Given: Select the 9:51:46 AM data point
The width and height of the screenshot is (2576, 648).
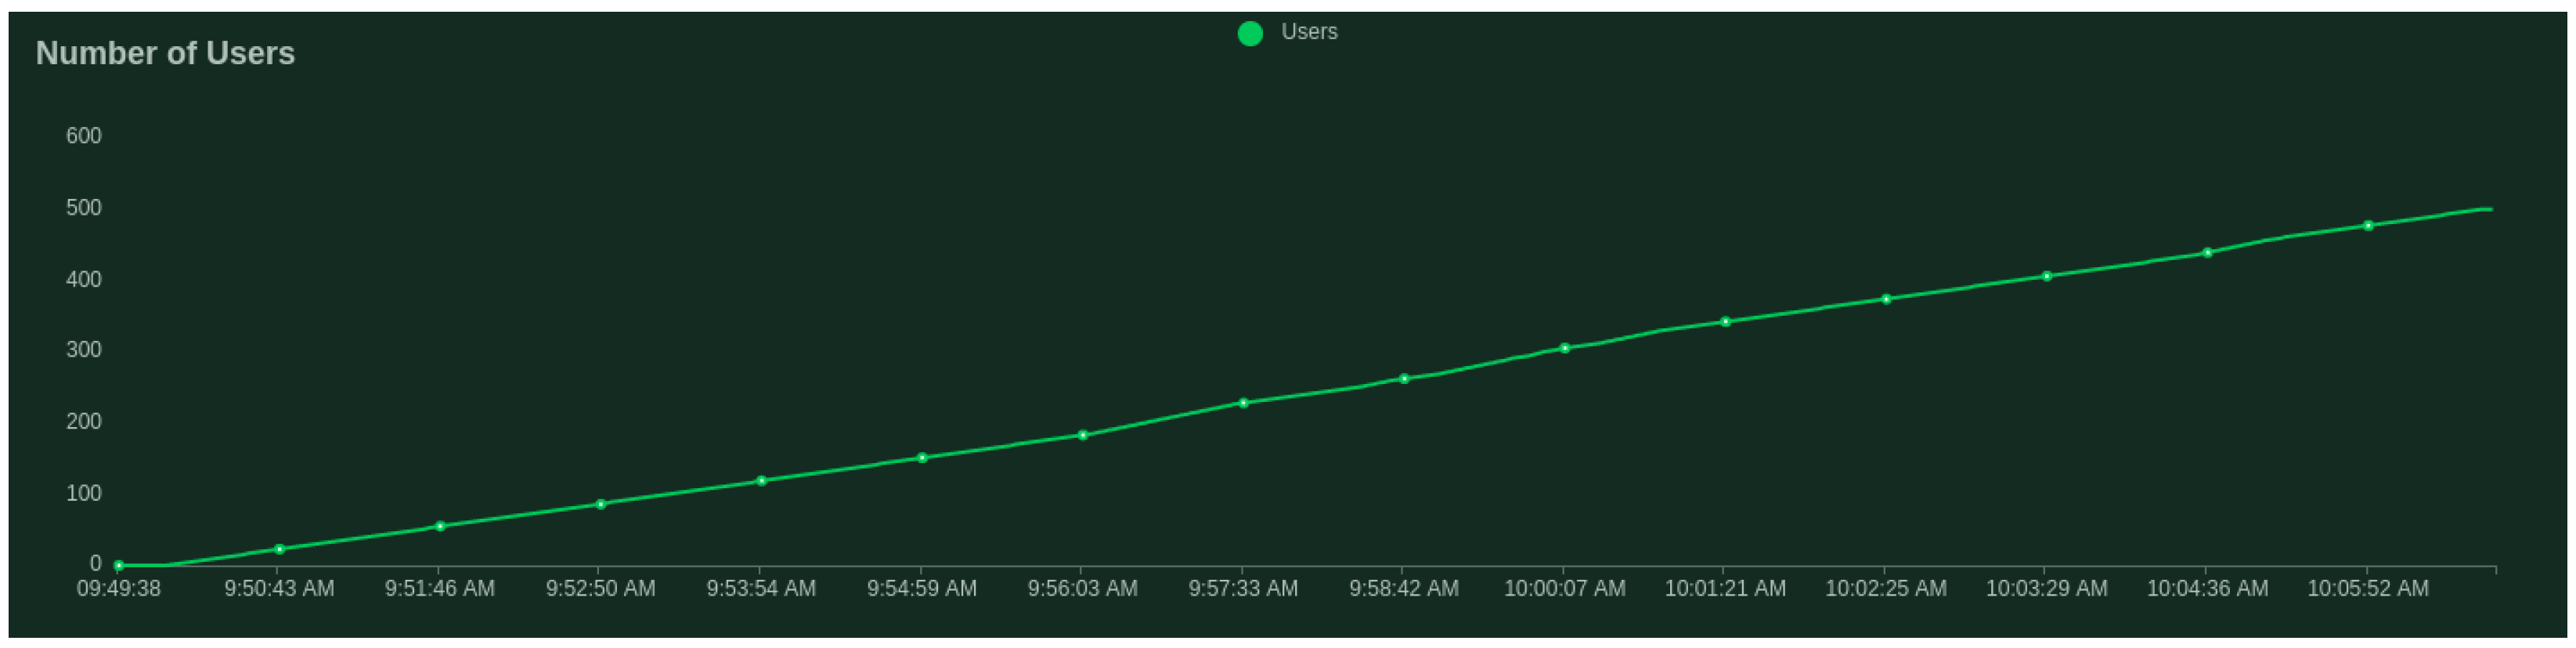Looking at the screenshot, I should pyautogui.click(x=440, y=526).
